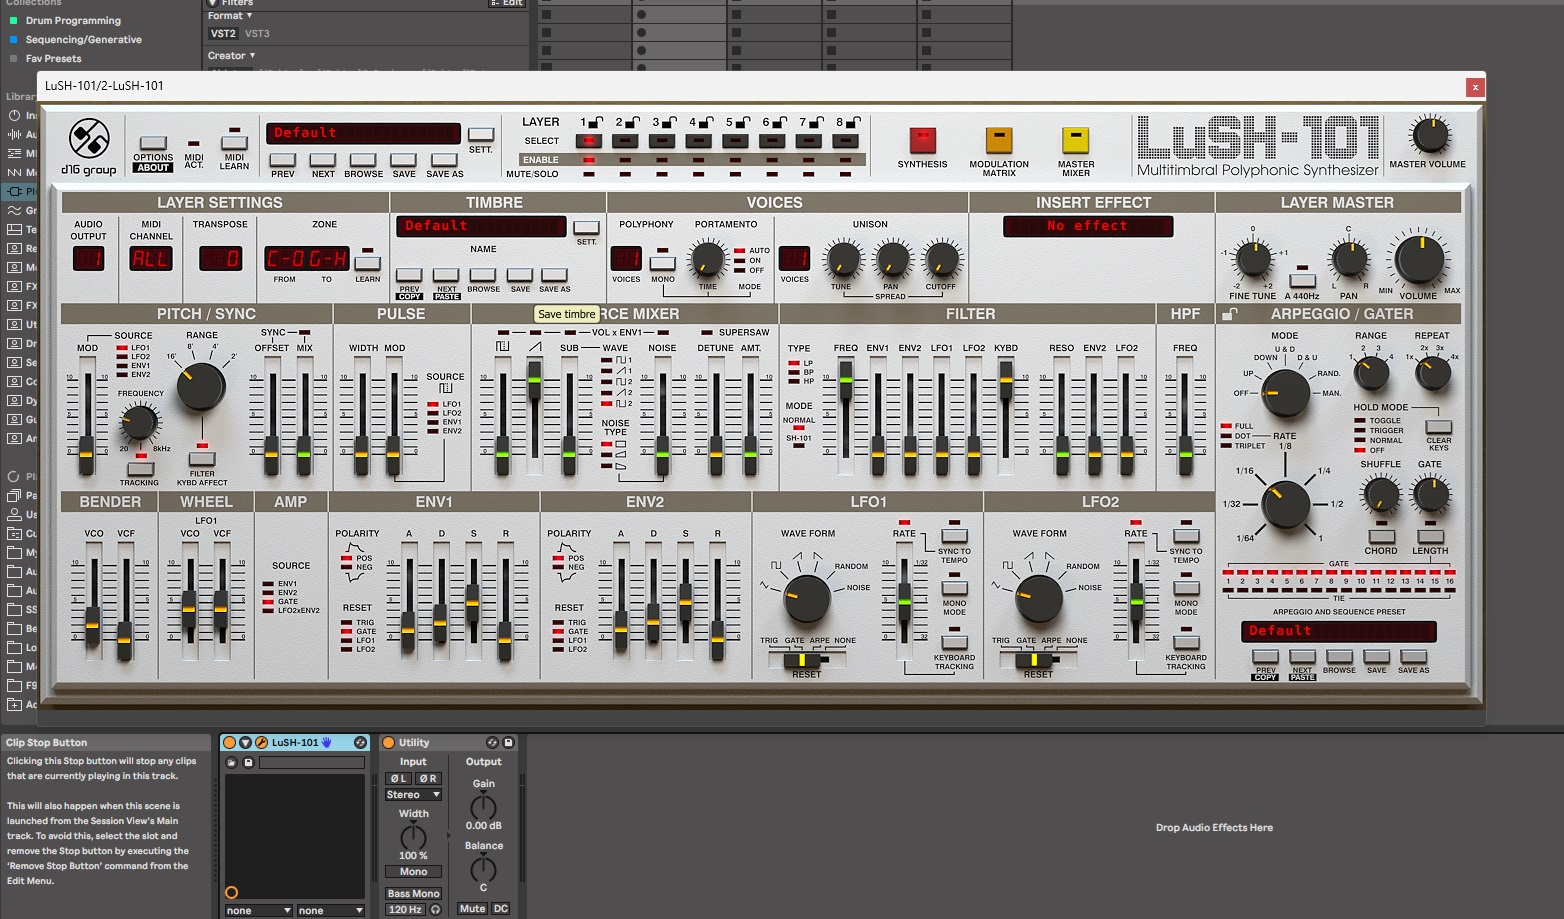
Task: Toggle the Utility Mute button
Action: (x=472, y=909)
